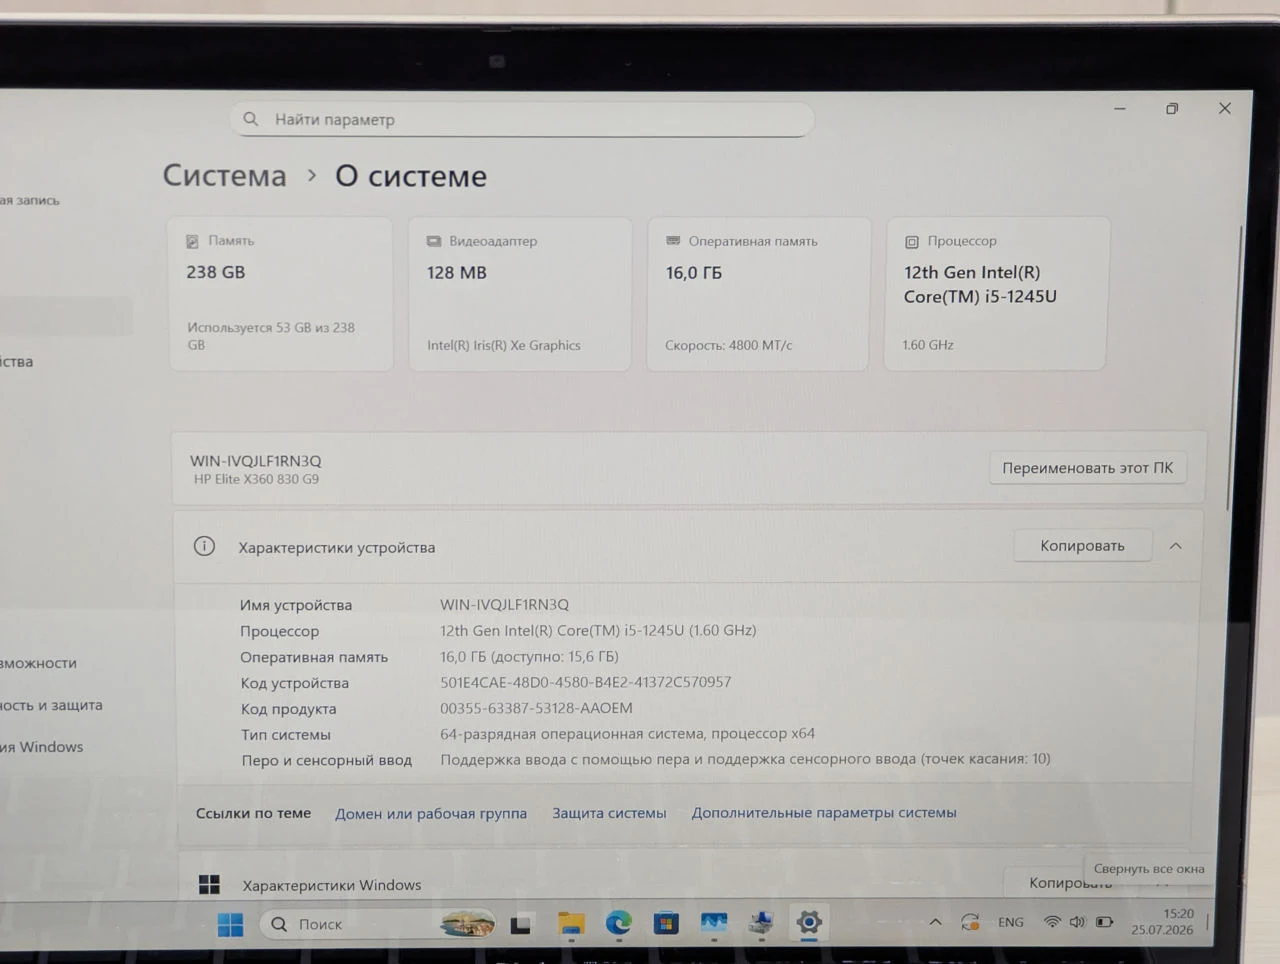Open Wi-Fi network tray icon
This screenshot has height=964, width=1280.
[x=1052, y=922]
